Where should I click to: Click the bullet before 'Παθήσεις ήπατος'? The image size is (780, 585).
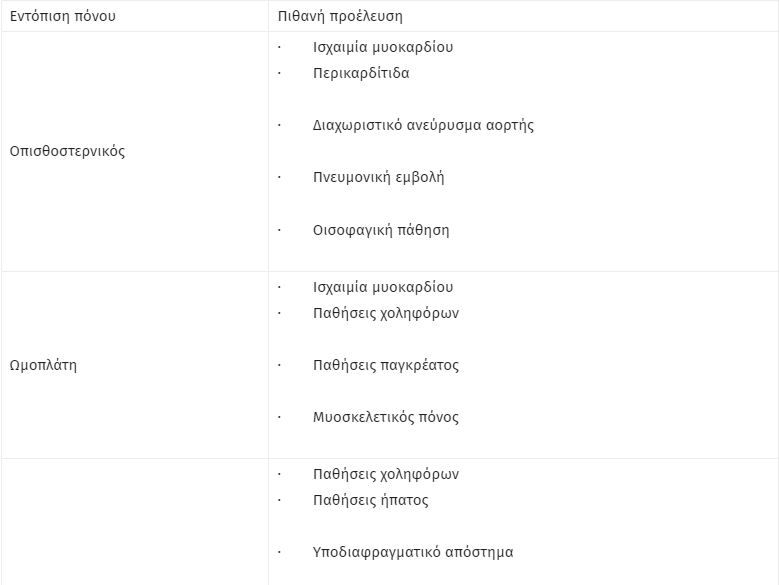click(279, 500)
